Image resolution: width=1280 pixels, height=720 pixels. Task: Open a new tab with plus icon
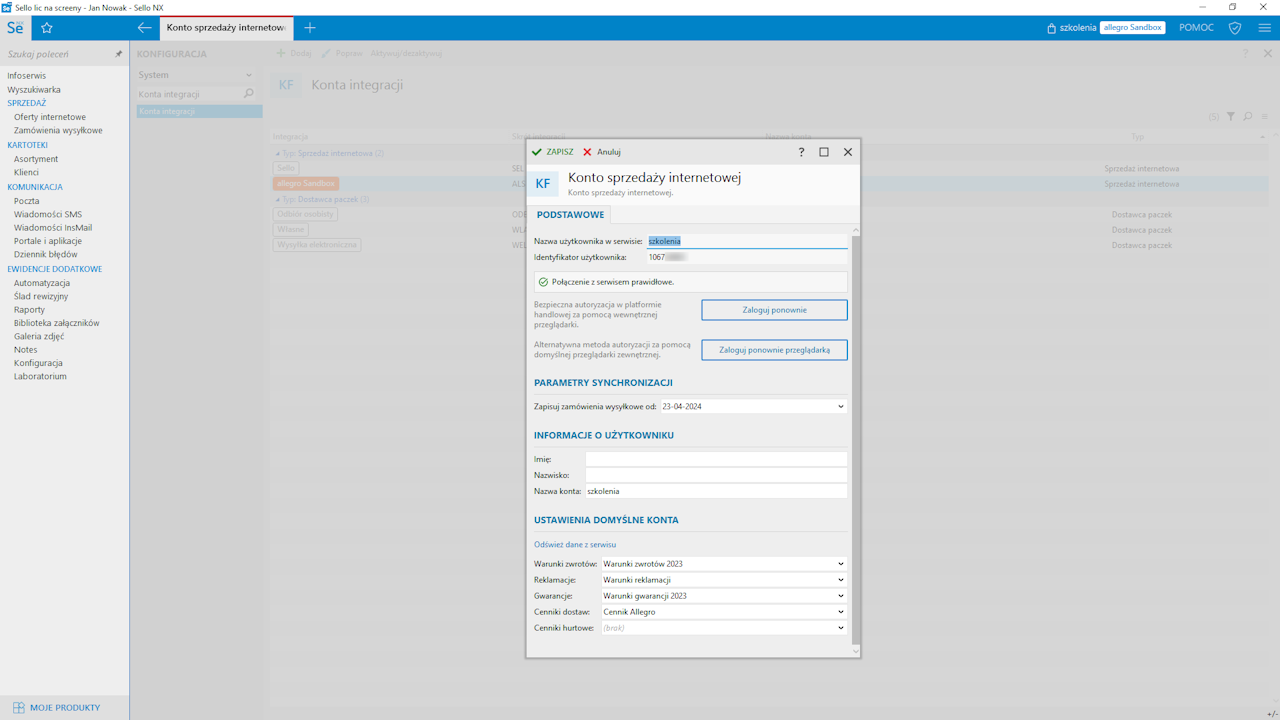click(x=310, y=28)
